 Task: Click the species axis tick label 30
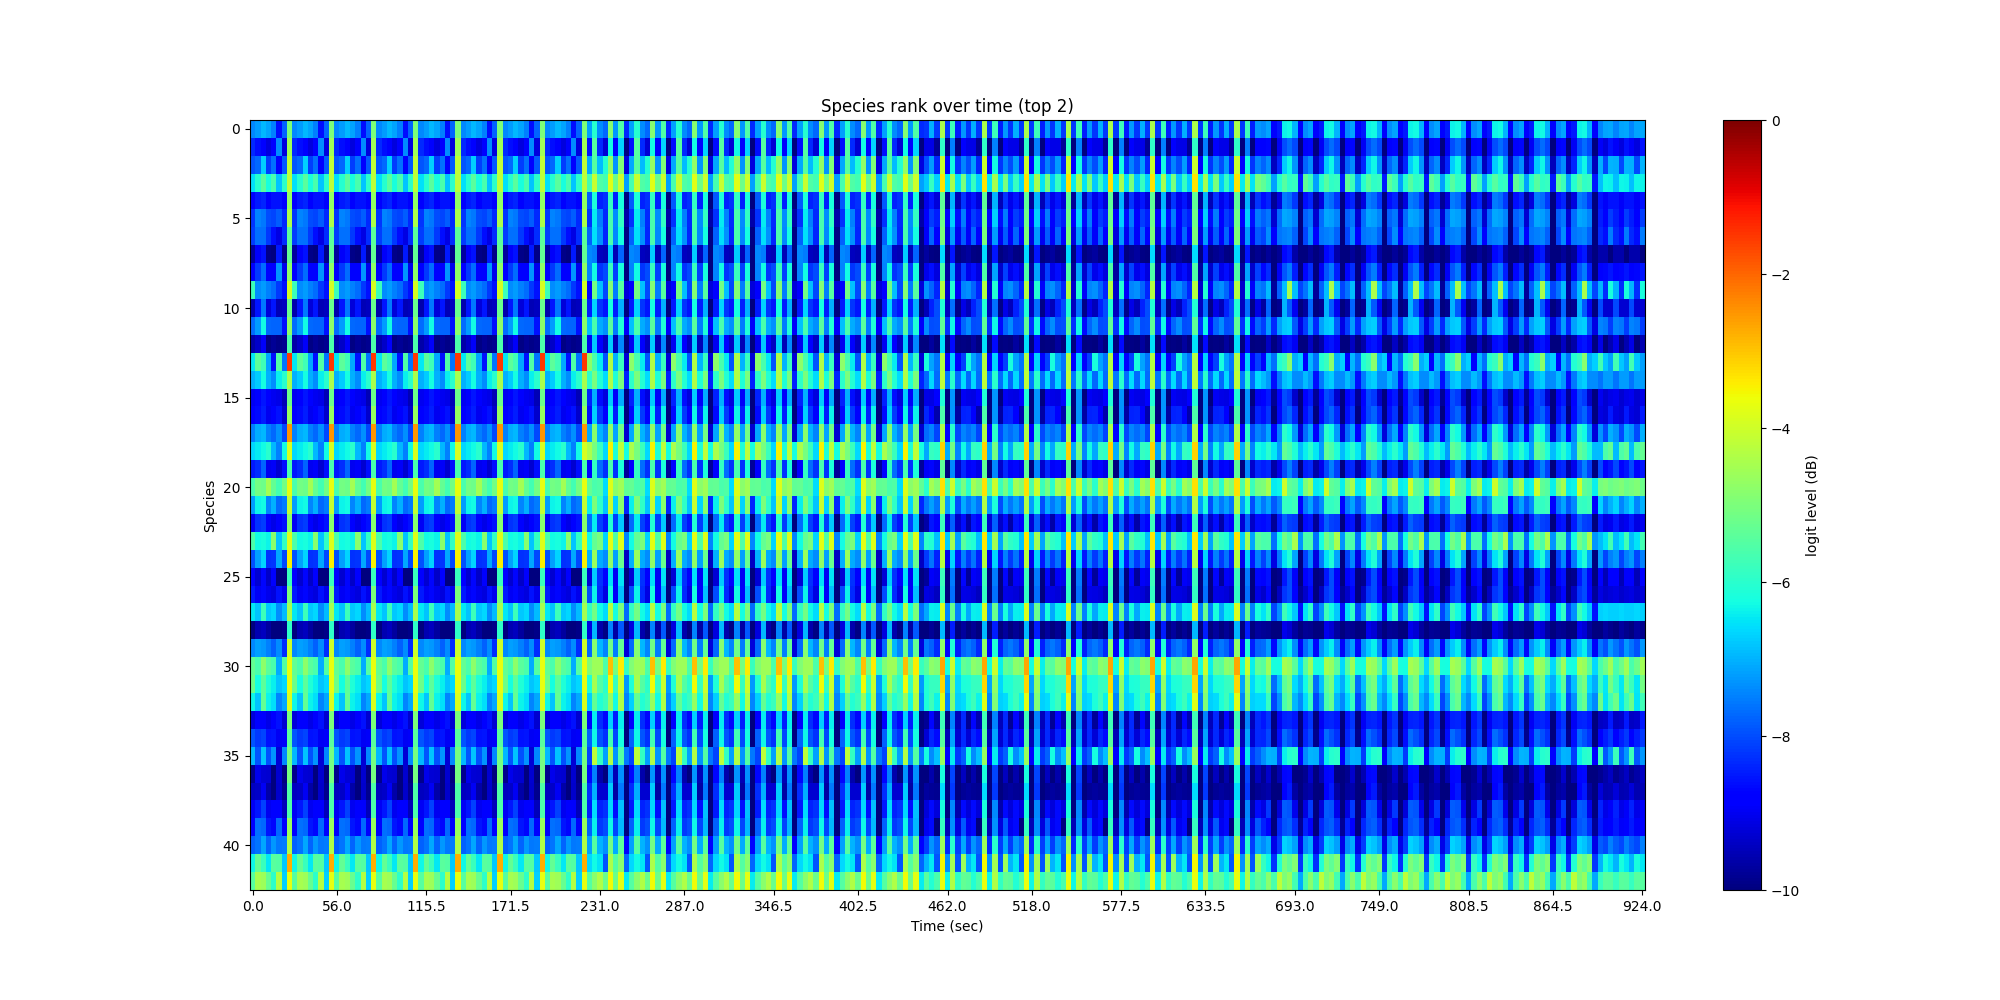coord(231,667)
